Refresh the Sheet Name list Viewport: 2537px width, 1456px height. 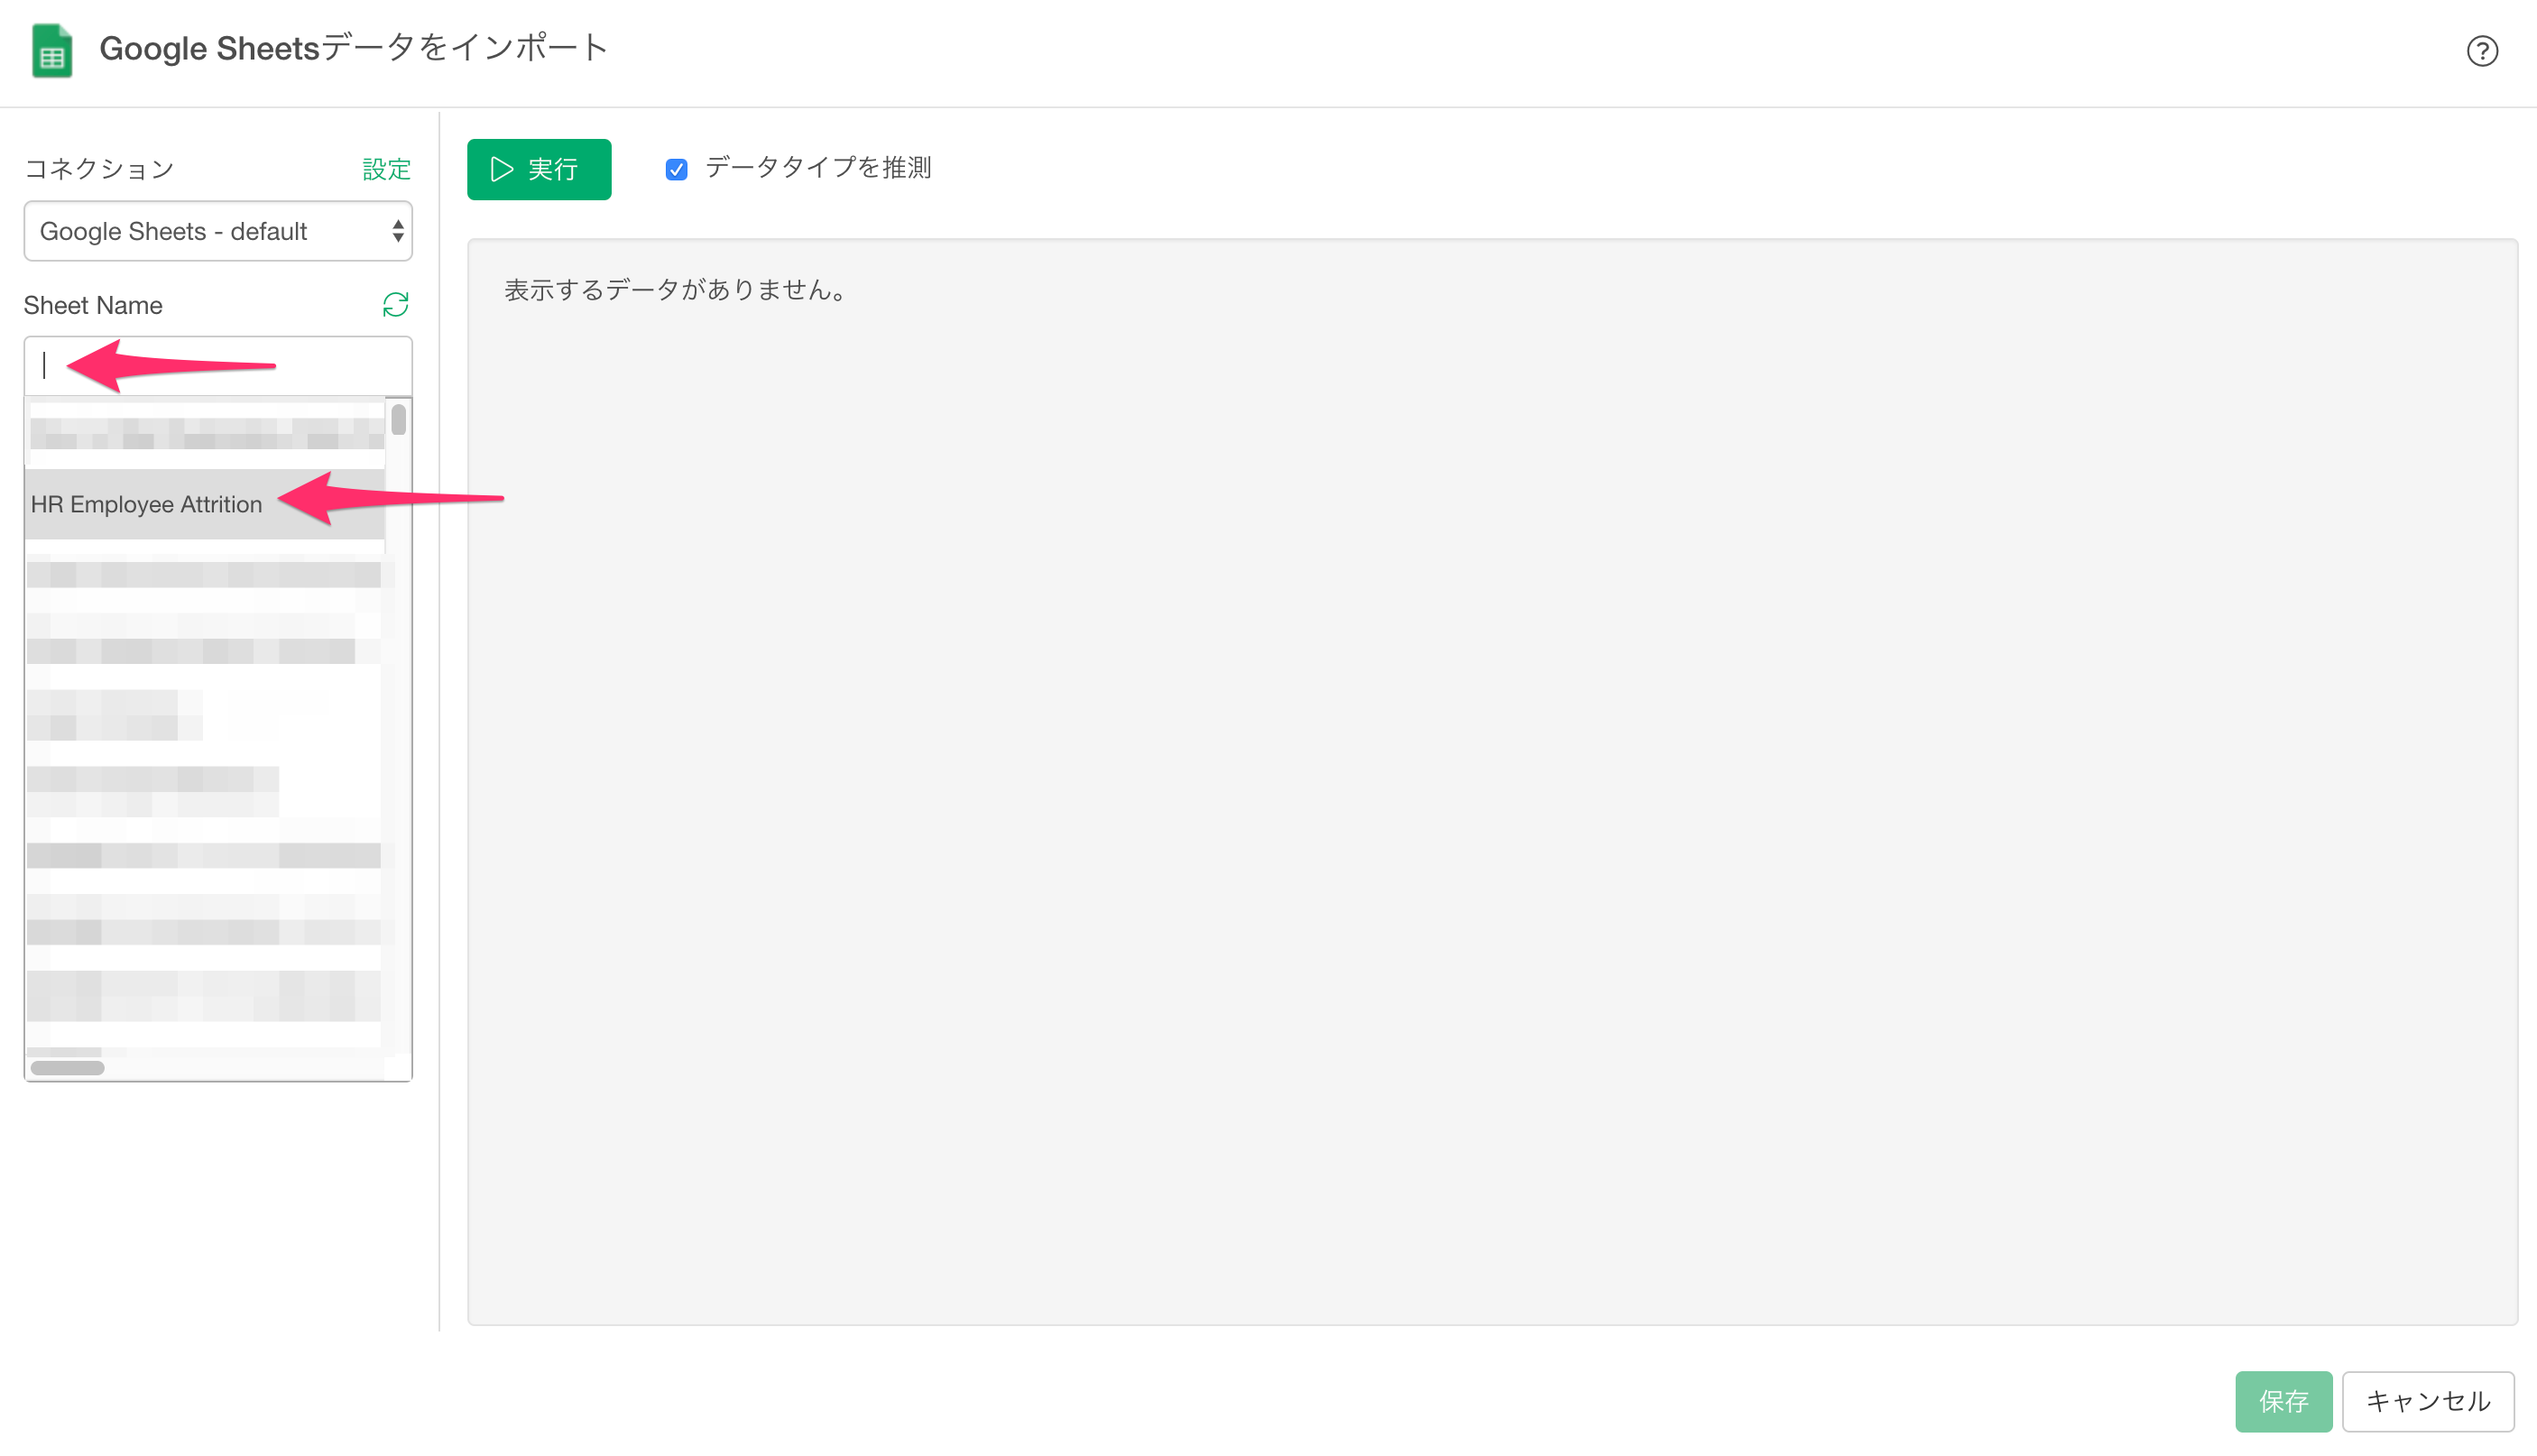[395, 304]
